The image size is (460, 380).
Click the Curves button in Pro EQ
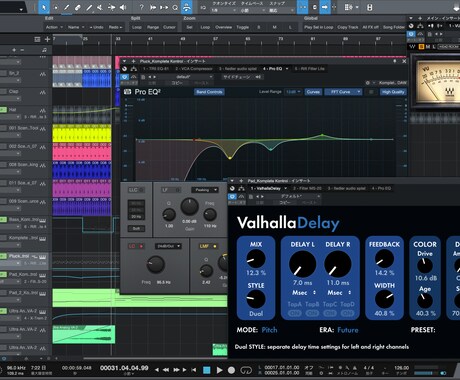313,92
